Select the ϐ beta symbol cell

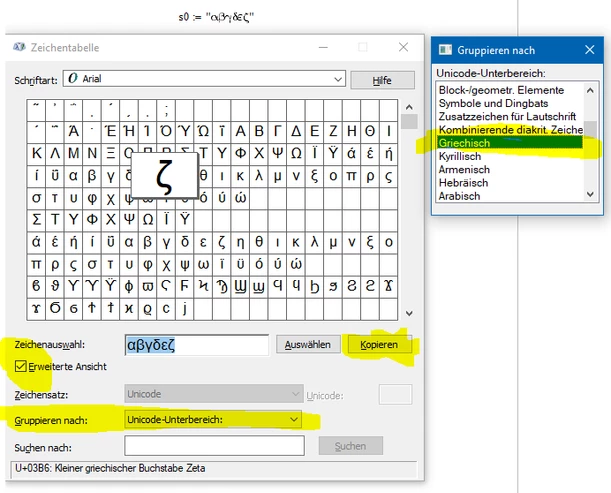[36, 286]
